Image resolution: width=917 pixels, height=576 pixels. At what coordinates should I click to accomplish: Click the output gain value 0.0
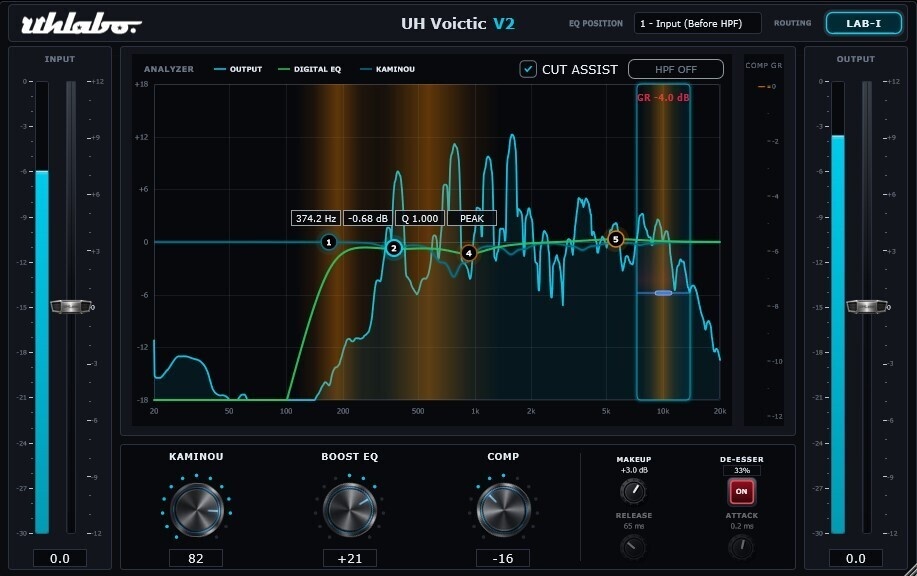pyautogui.click(x=856, y=558)
